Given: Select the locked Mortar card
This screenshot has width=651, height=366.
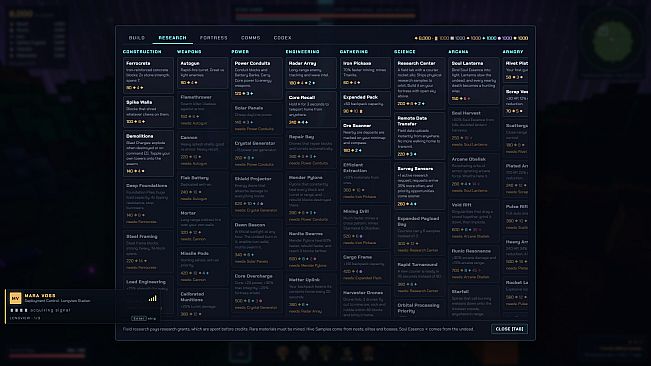Looking at the screenshot, I should click(x=203, y=226).
